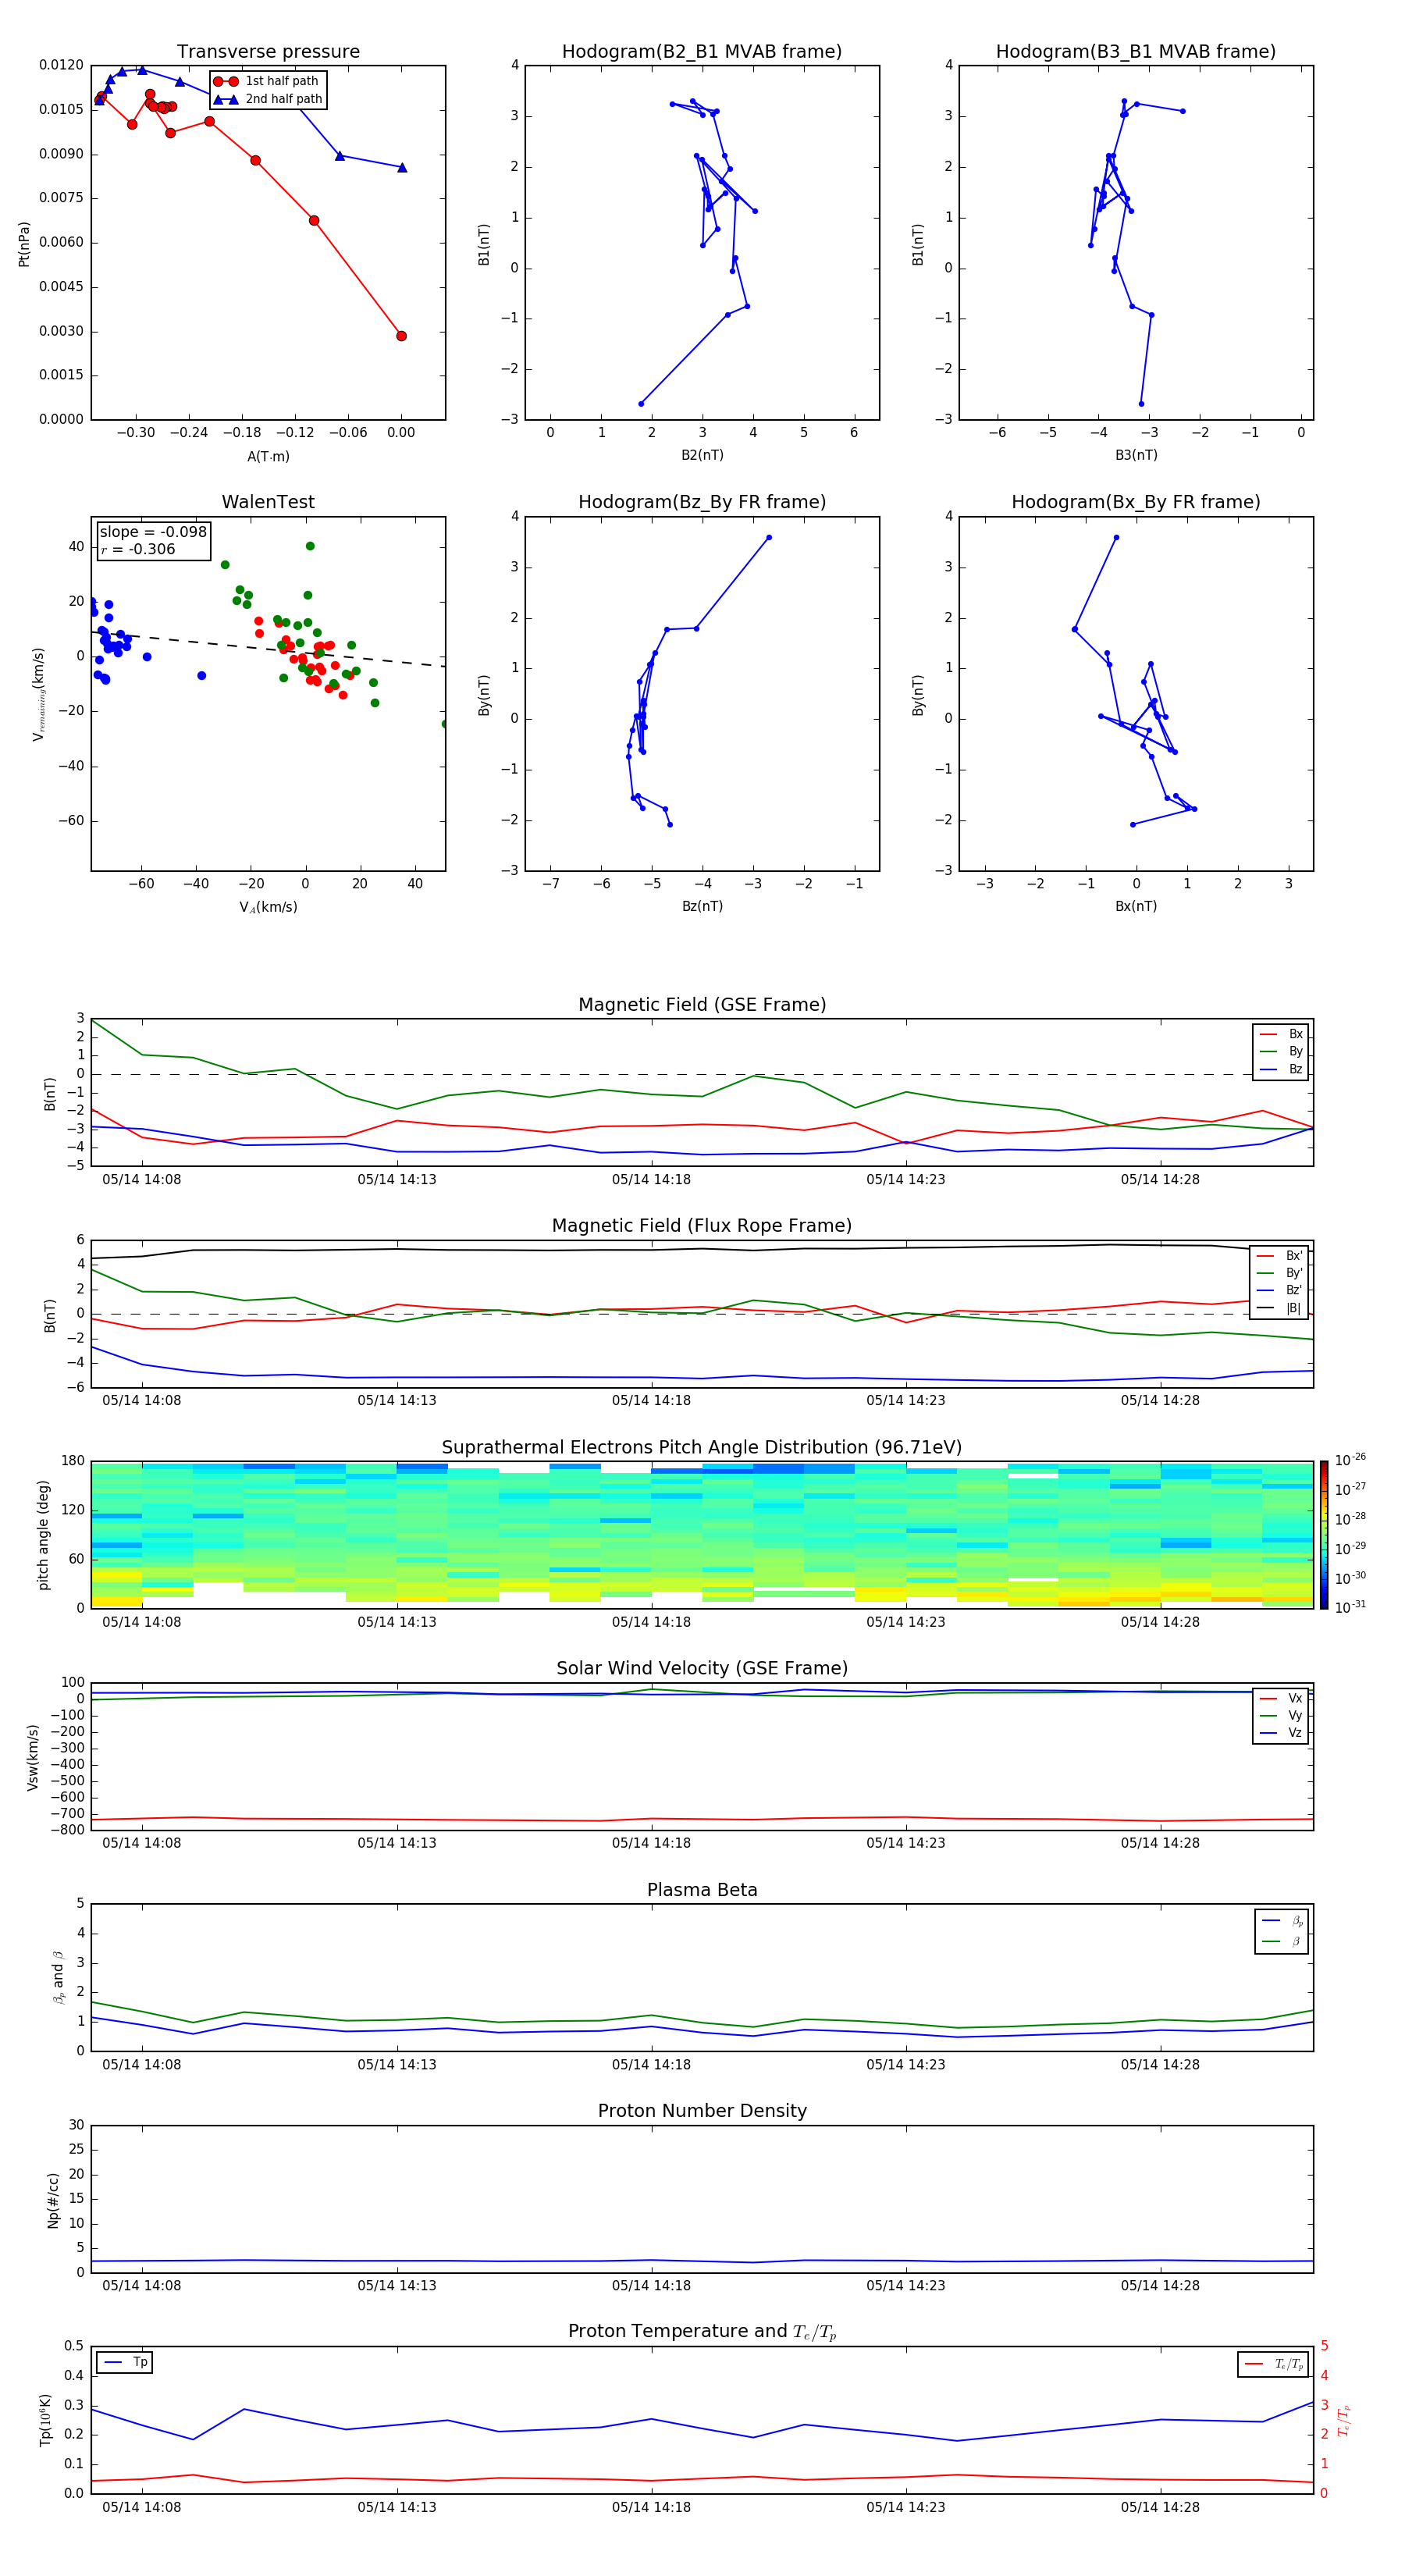Click the 'Bz(nT)' x-axis label
This screenshot has width=1405, height=2576.
tap(702, 906)
